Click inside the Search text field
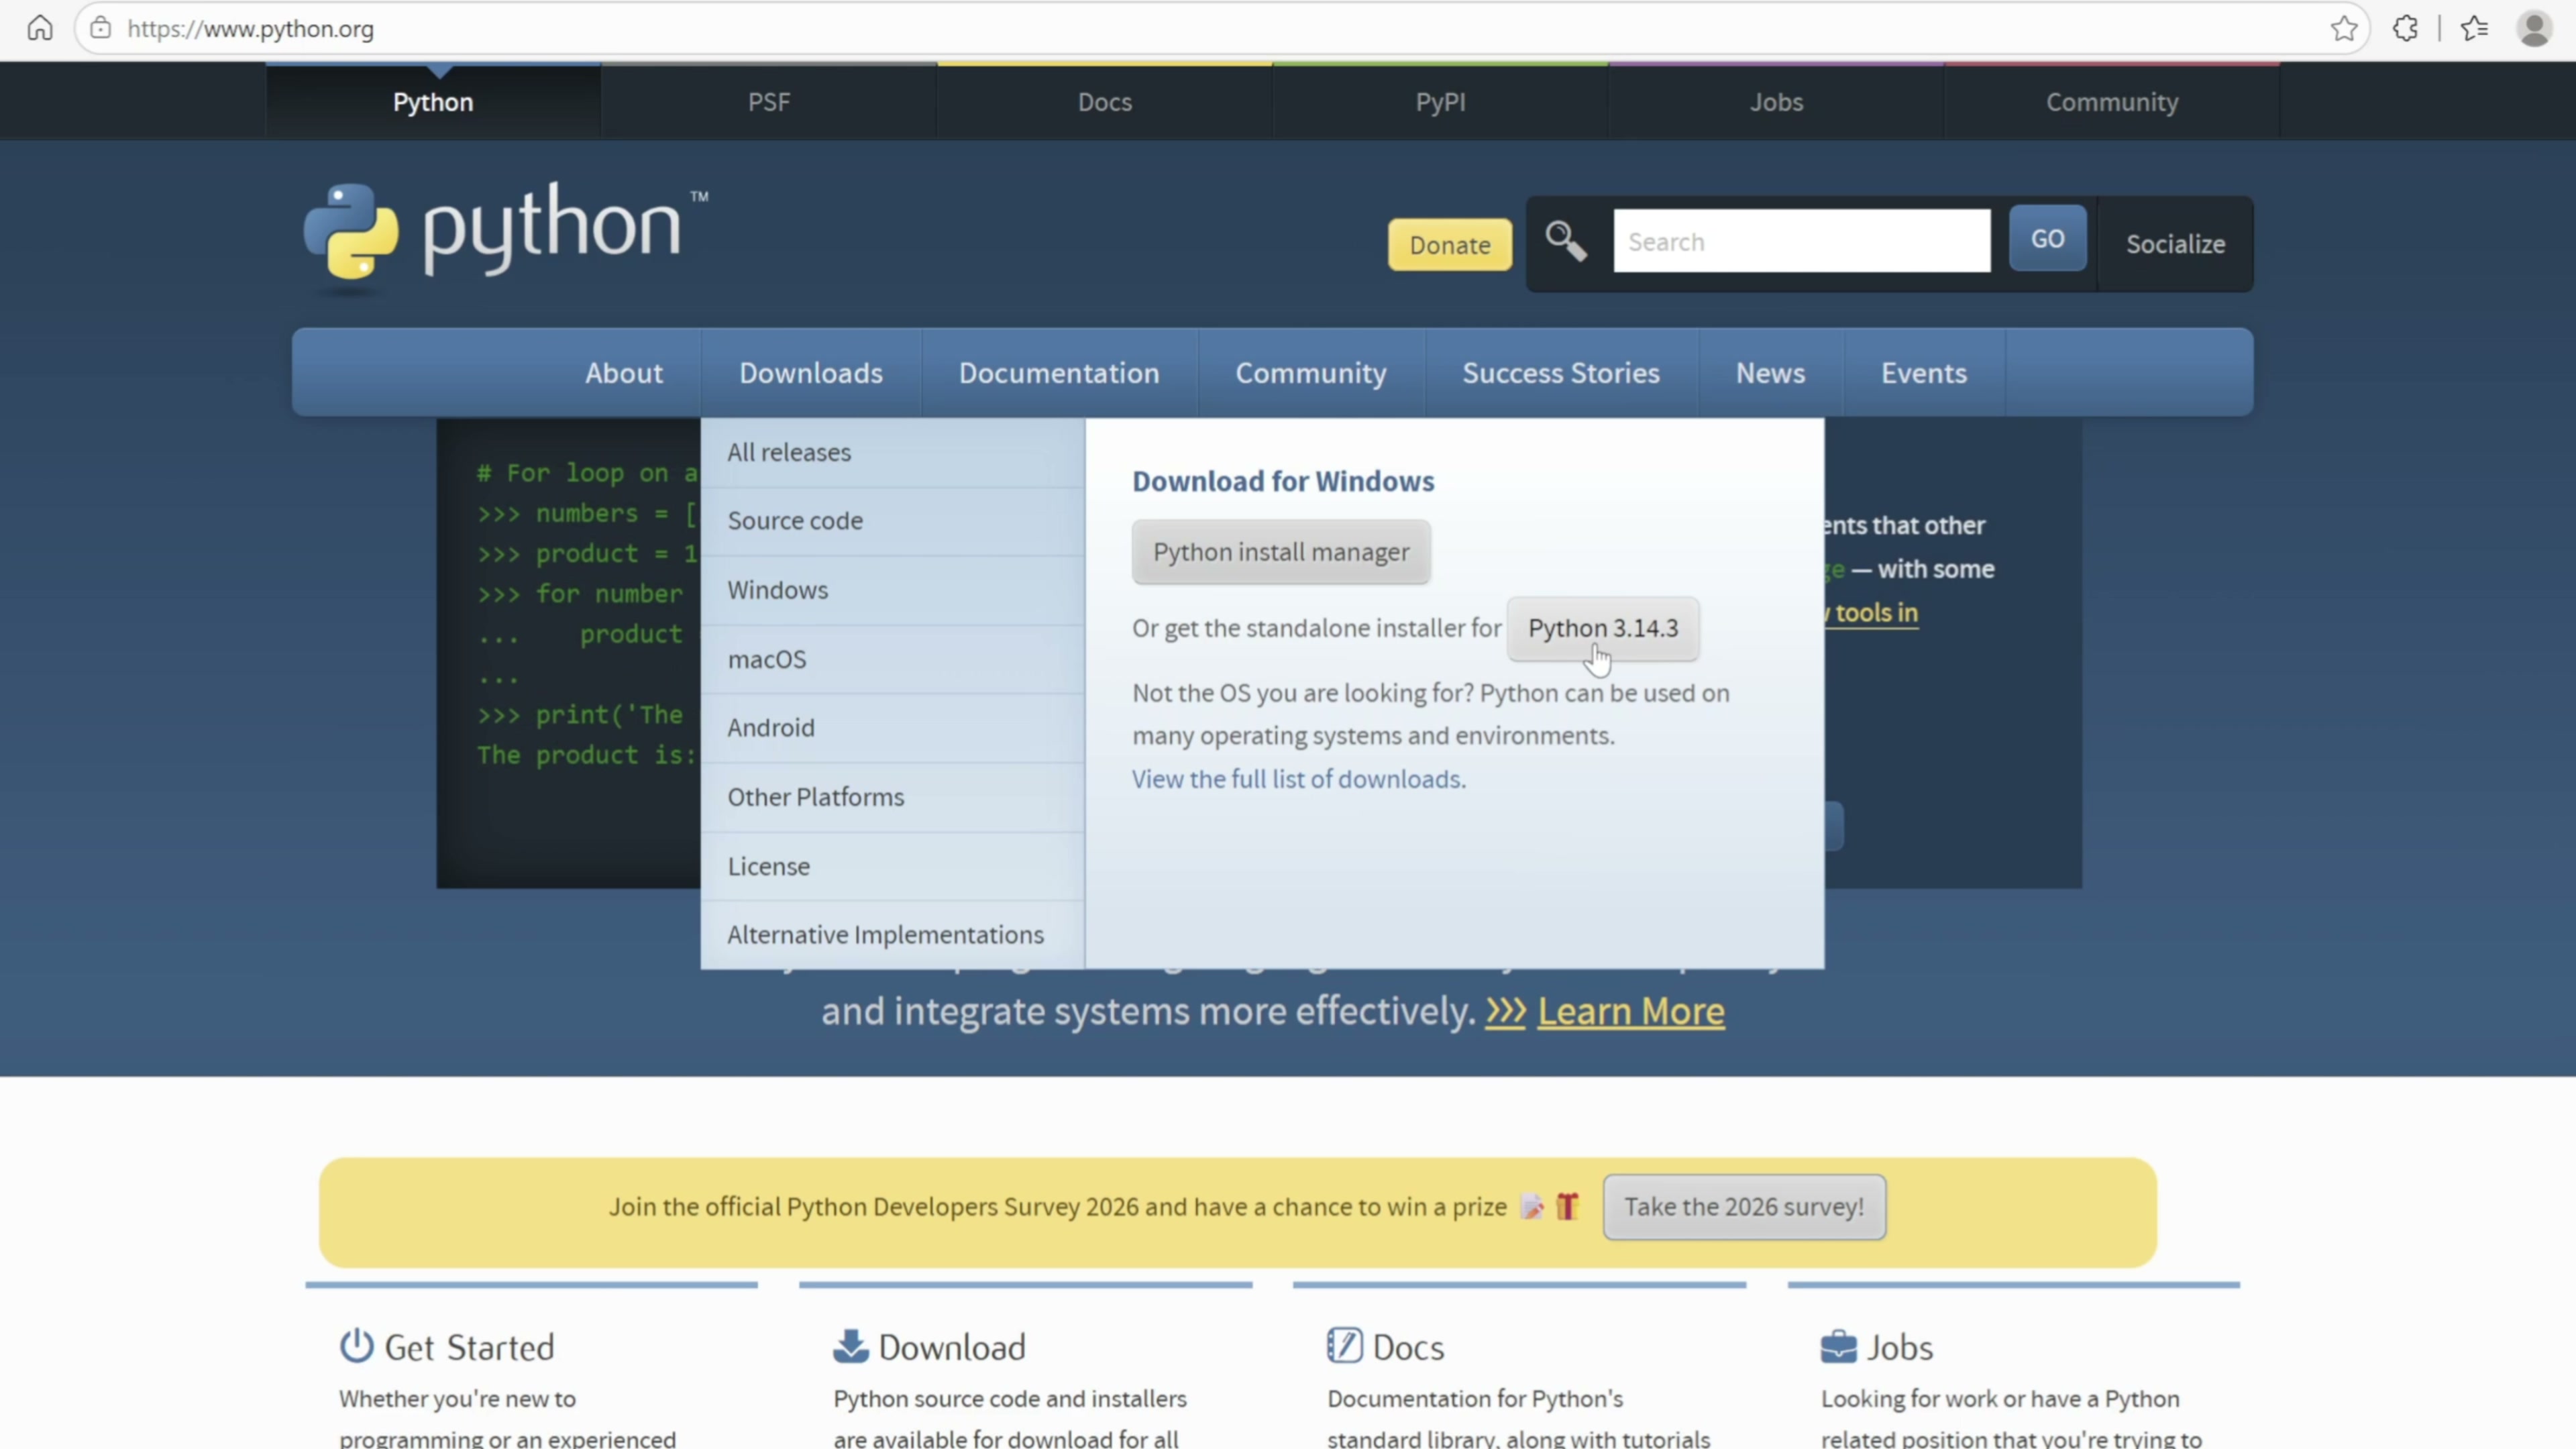This screenshot has width=2576, height=1449. [1801, 241]
